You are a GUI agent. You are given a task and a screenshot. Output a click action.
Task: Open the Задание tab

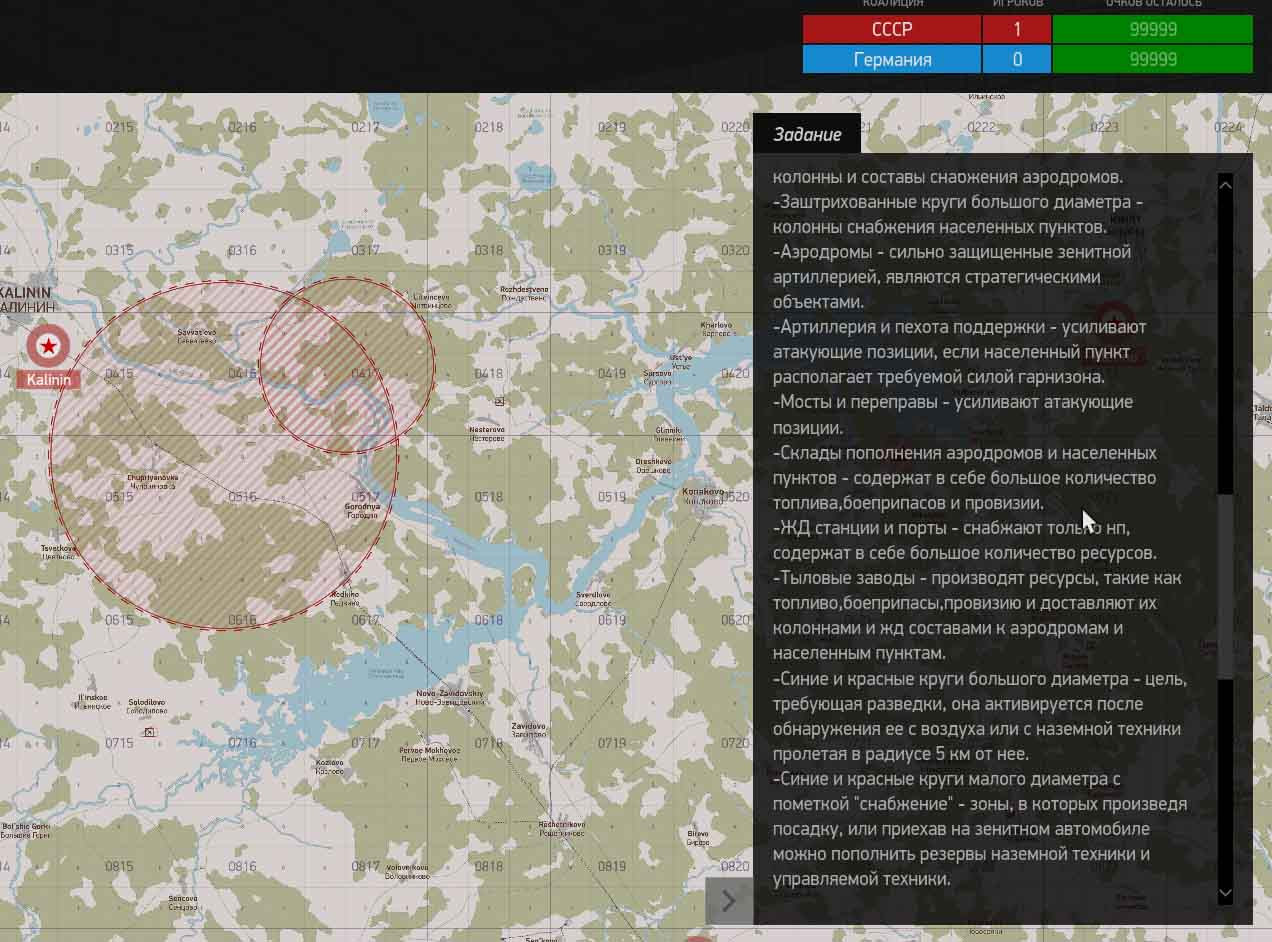pyautogui.click(x=807, y=134)
